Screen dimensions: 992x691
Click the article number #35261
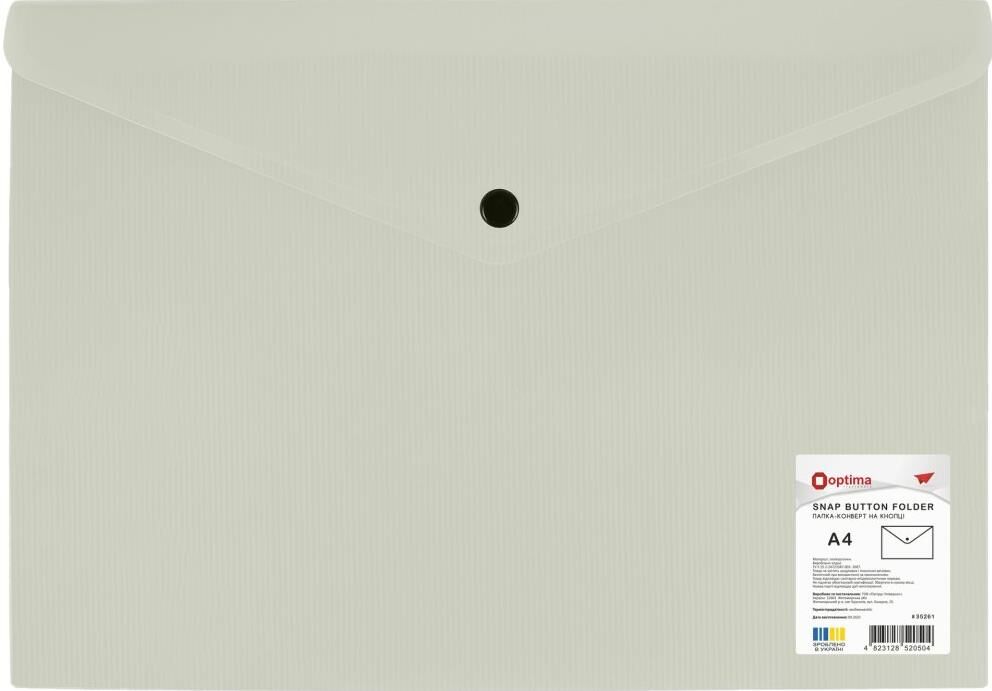[923, 617]
